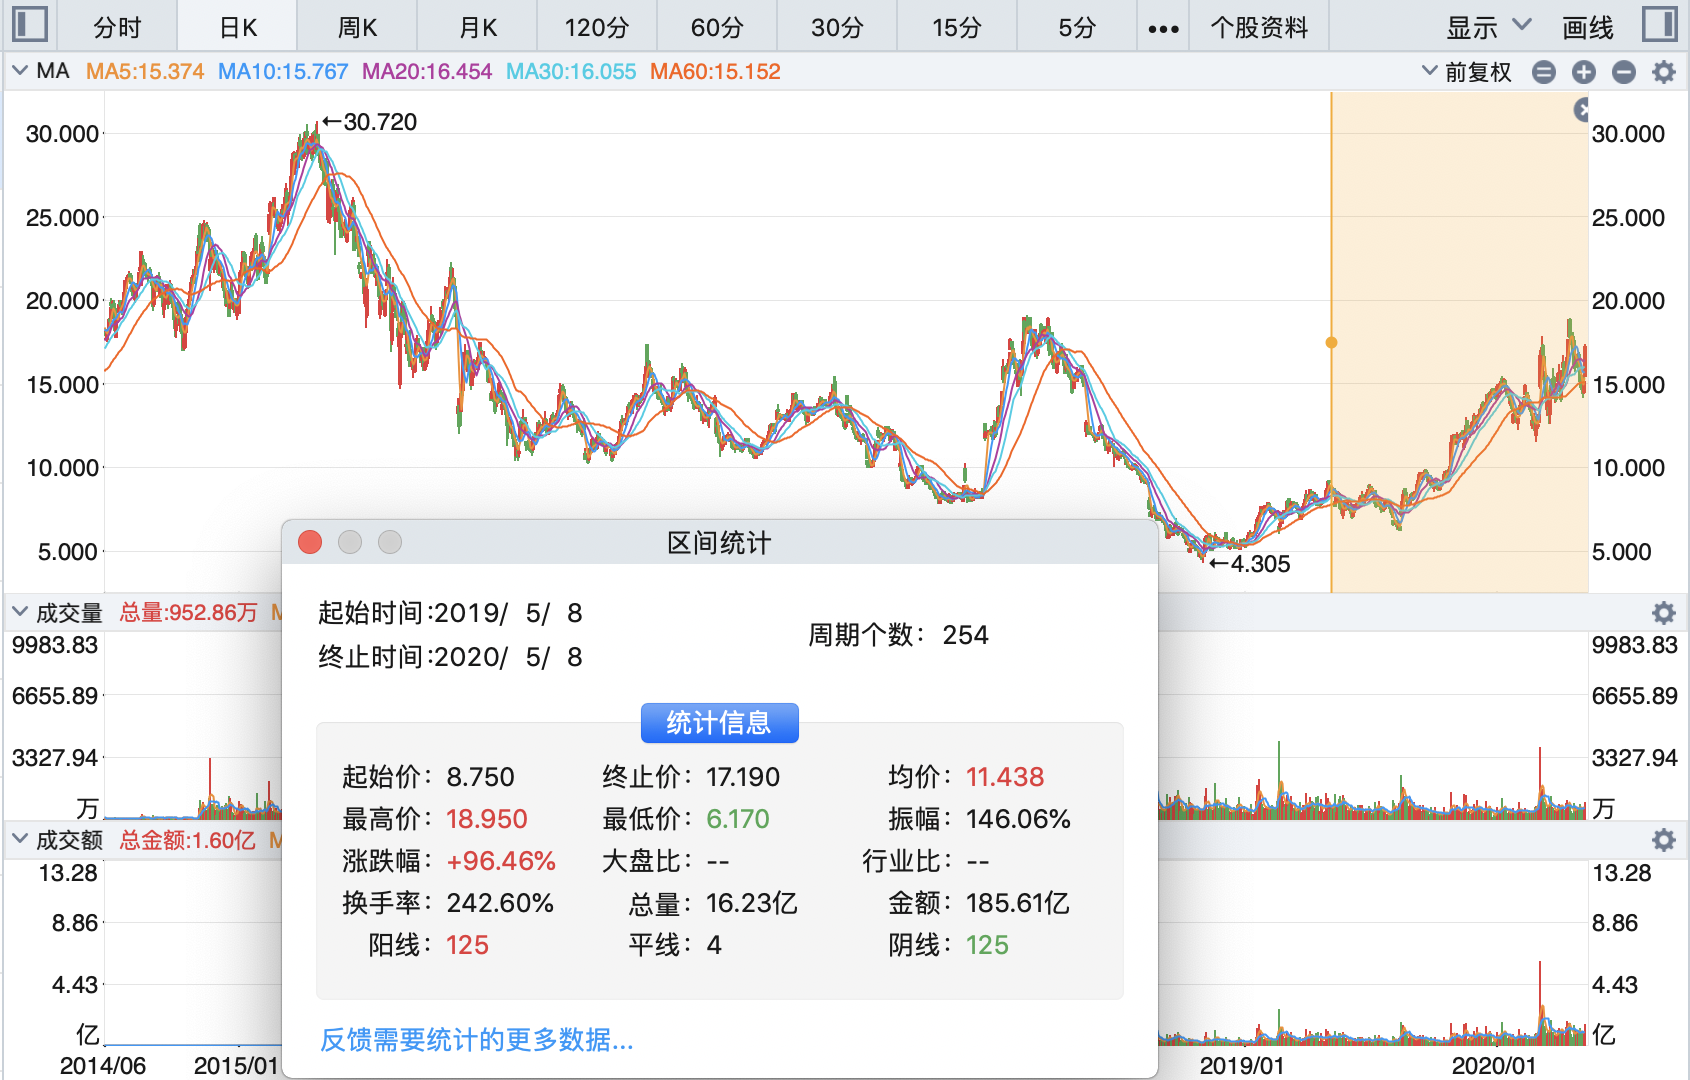Open the 成交量 panel settings gear
Image resolution: width=1690 pixels, height=1080 pixels.
[x=1664, y=613]
